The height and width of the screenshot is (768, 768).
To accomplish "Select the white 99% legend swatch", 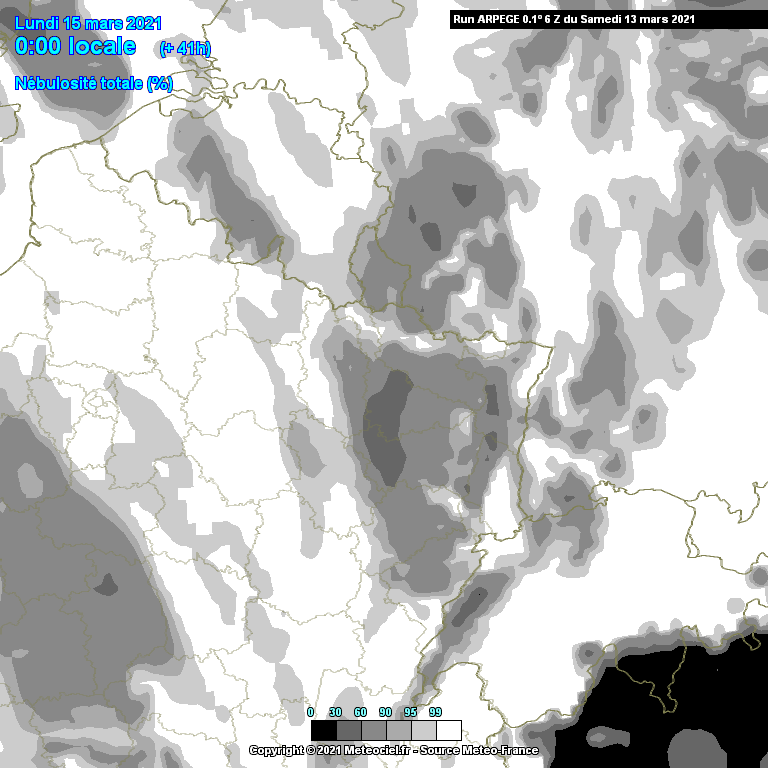I will [x=448, y=730].
